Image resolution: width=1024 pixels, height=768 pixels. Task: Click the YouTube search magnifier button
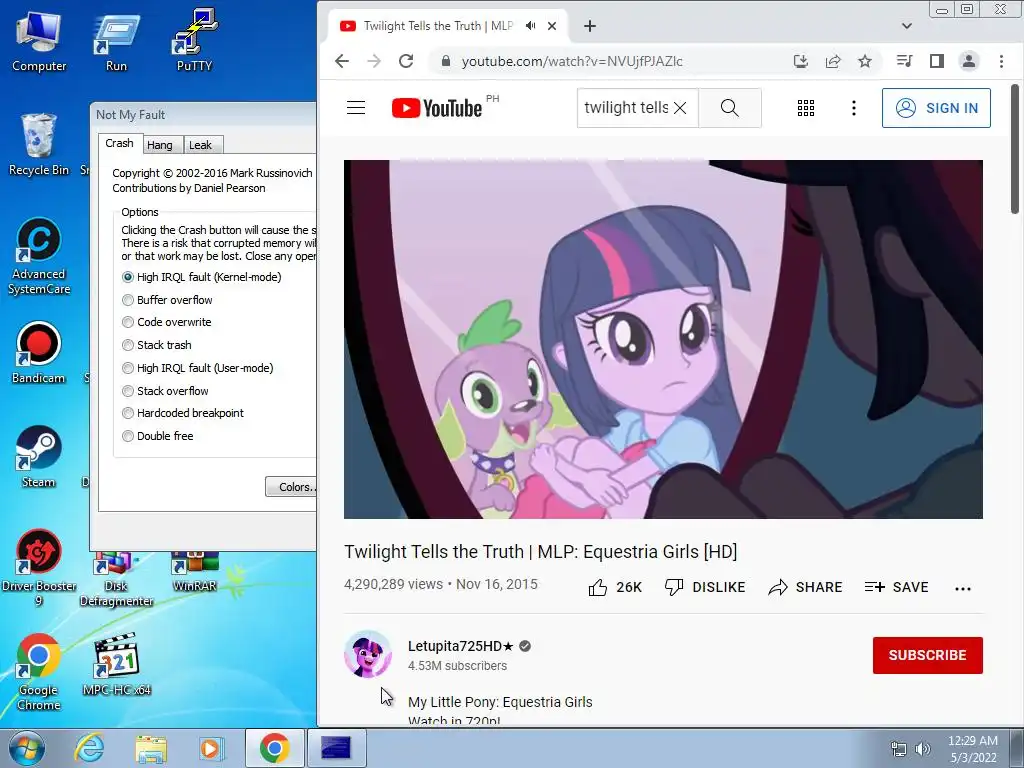pyautogui.click(x=729, y=108)
